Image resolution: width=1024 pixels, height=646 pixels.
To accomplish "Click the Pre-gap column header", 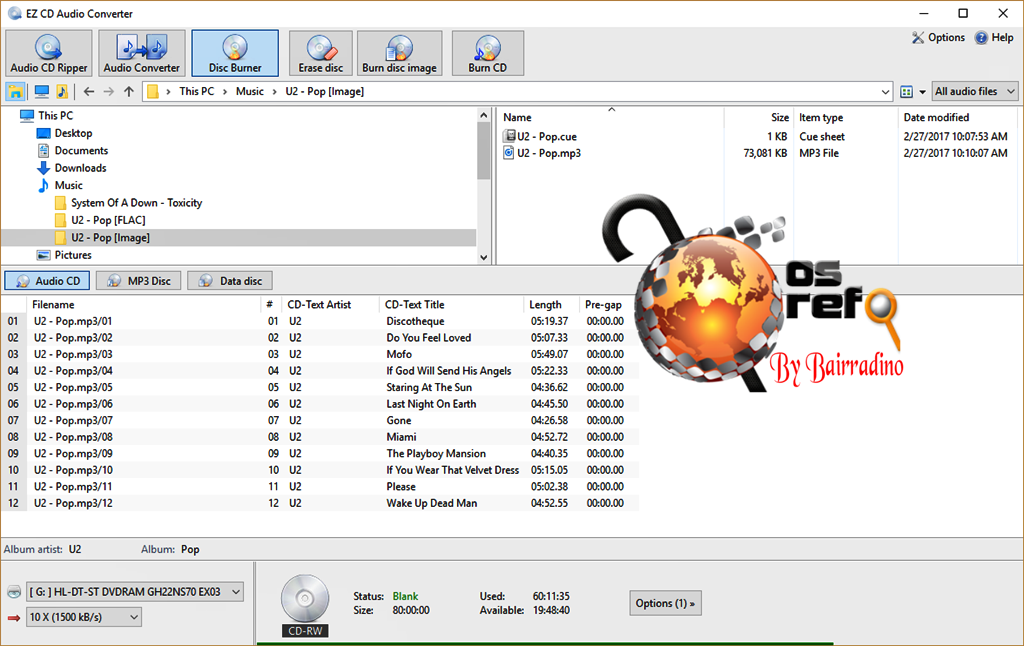I will pyautogui.click(x=603, y=305).
